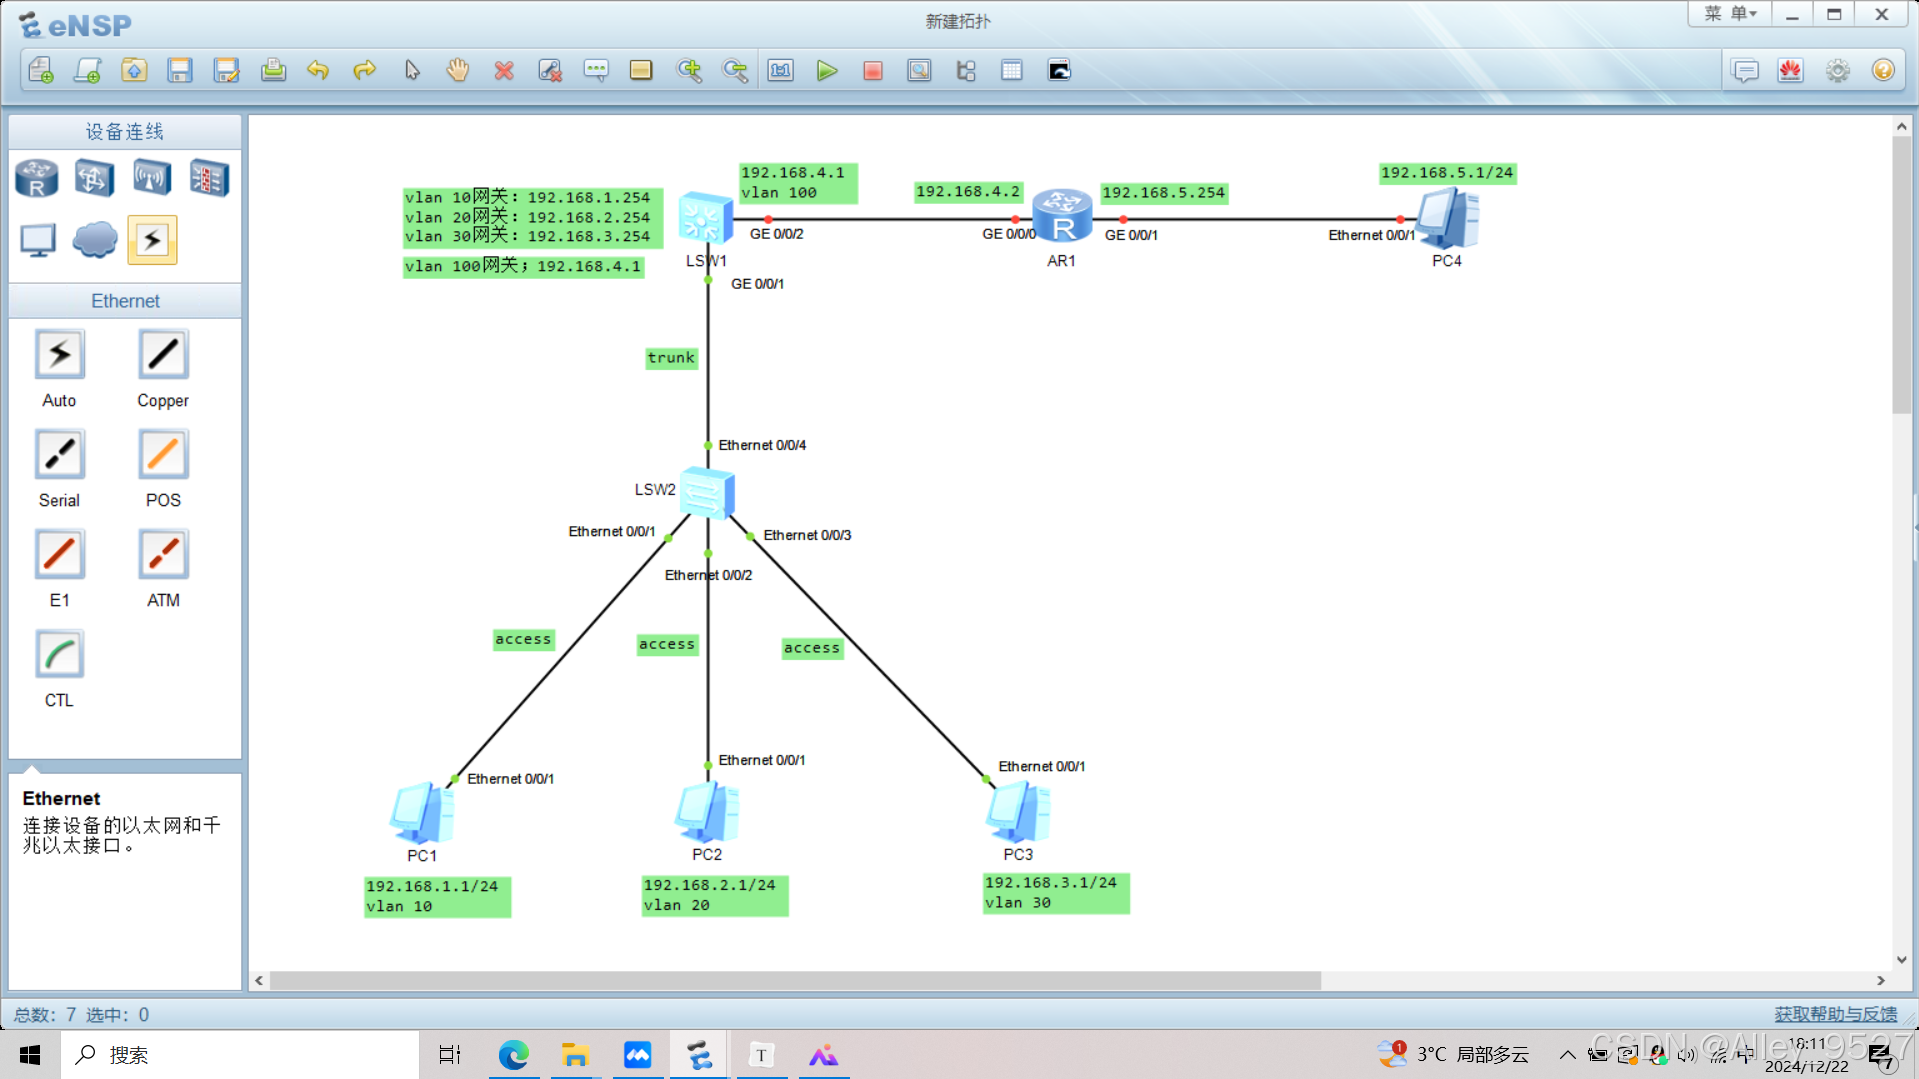1919x1079 pixels.
Task: Select the Cloud device category
Action: tap(95, 240)
